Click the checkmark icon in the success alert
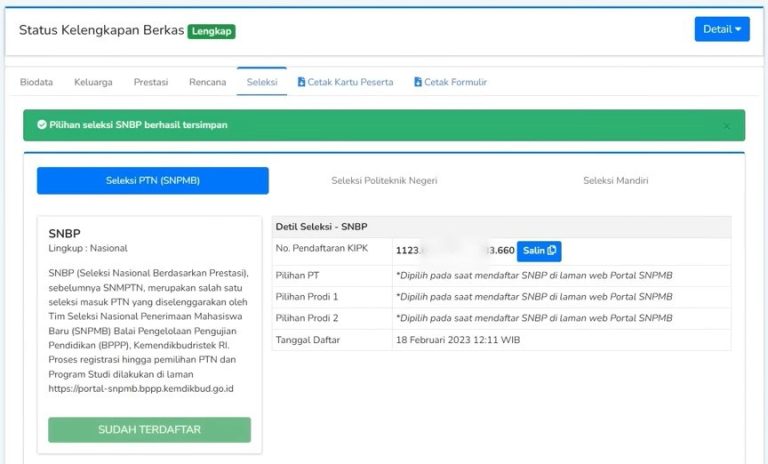This screenshot has width=768, height=464. pyautogui.click(x=42, y=125)
